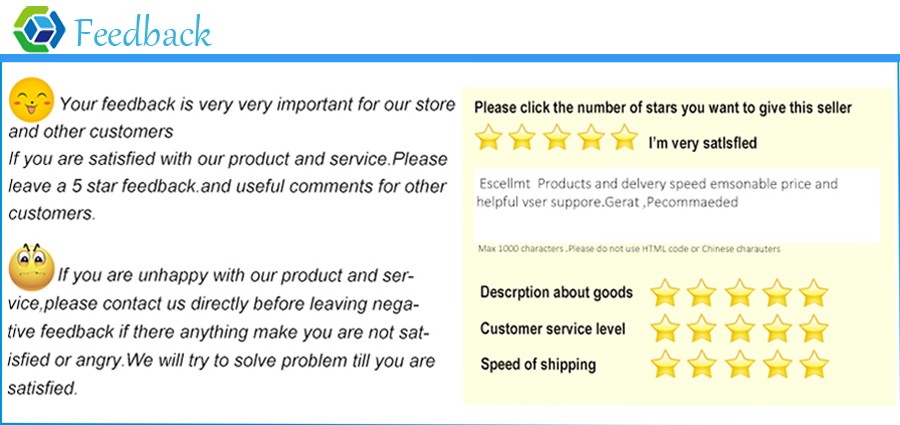Viewport: 900px width, 425px height.
Task: Click the hexagon logo beside Feedback
Action: point(39,29)
